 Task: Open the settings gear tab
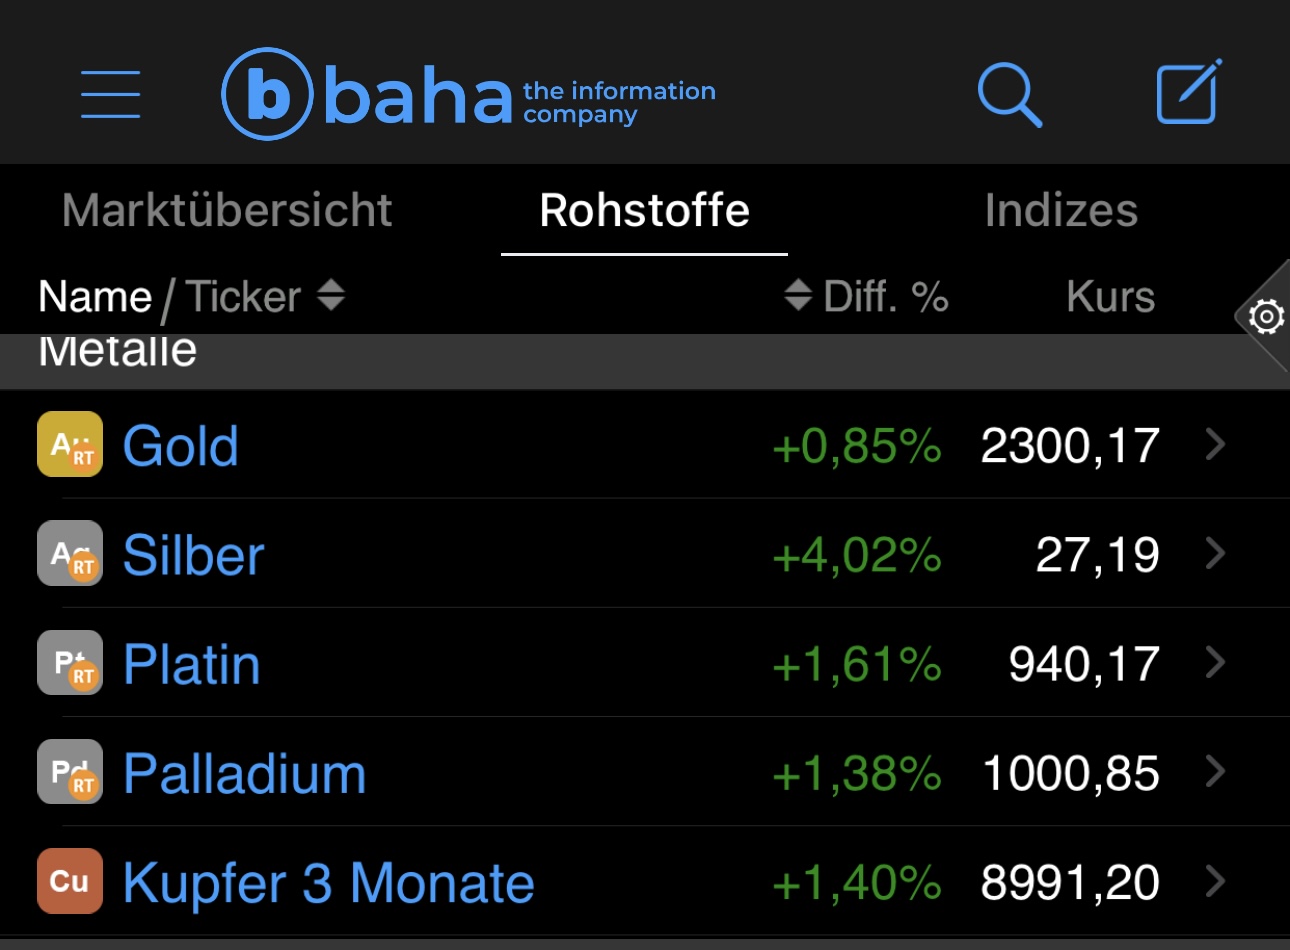(1266, 317)
